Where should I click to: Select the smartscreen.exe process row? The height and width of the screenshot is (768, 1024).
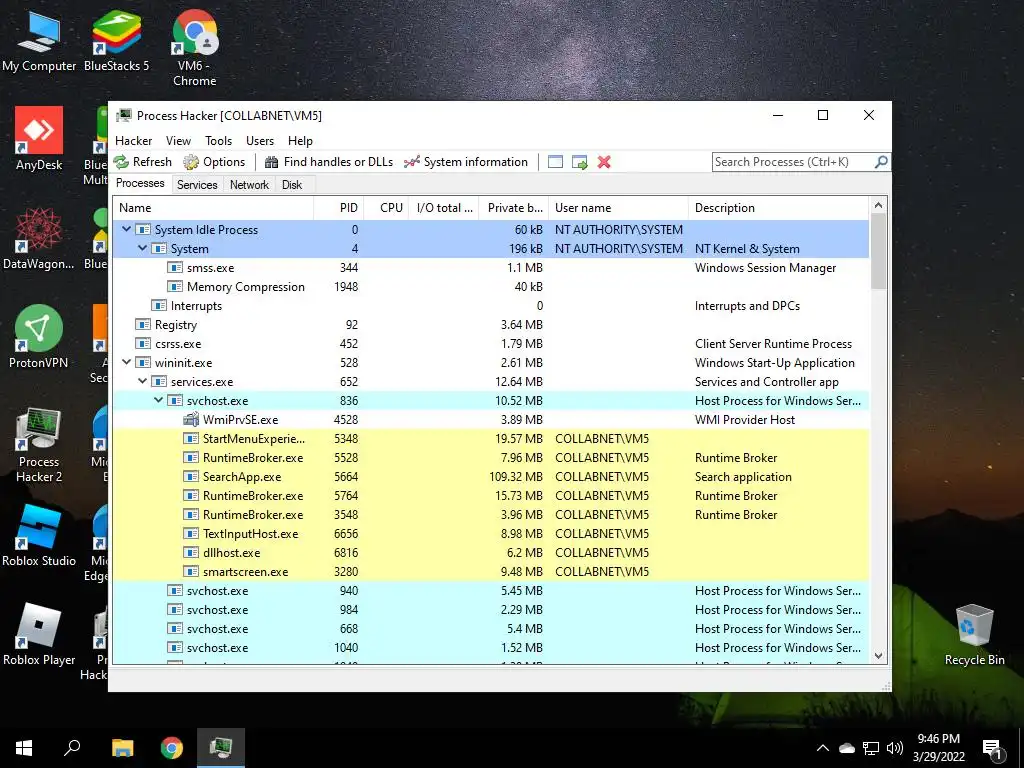coord(491,571)
